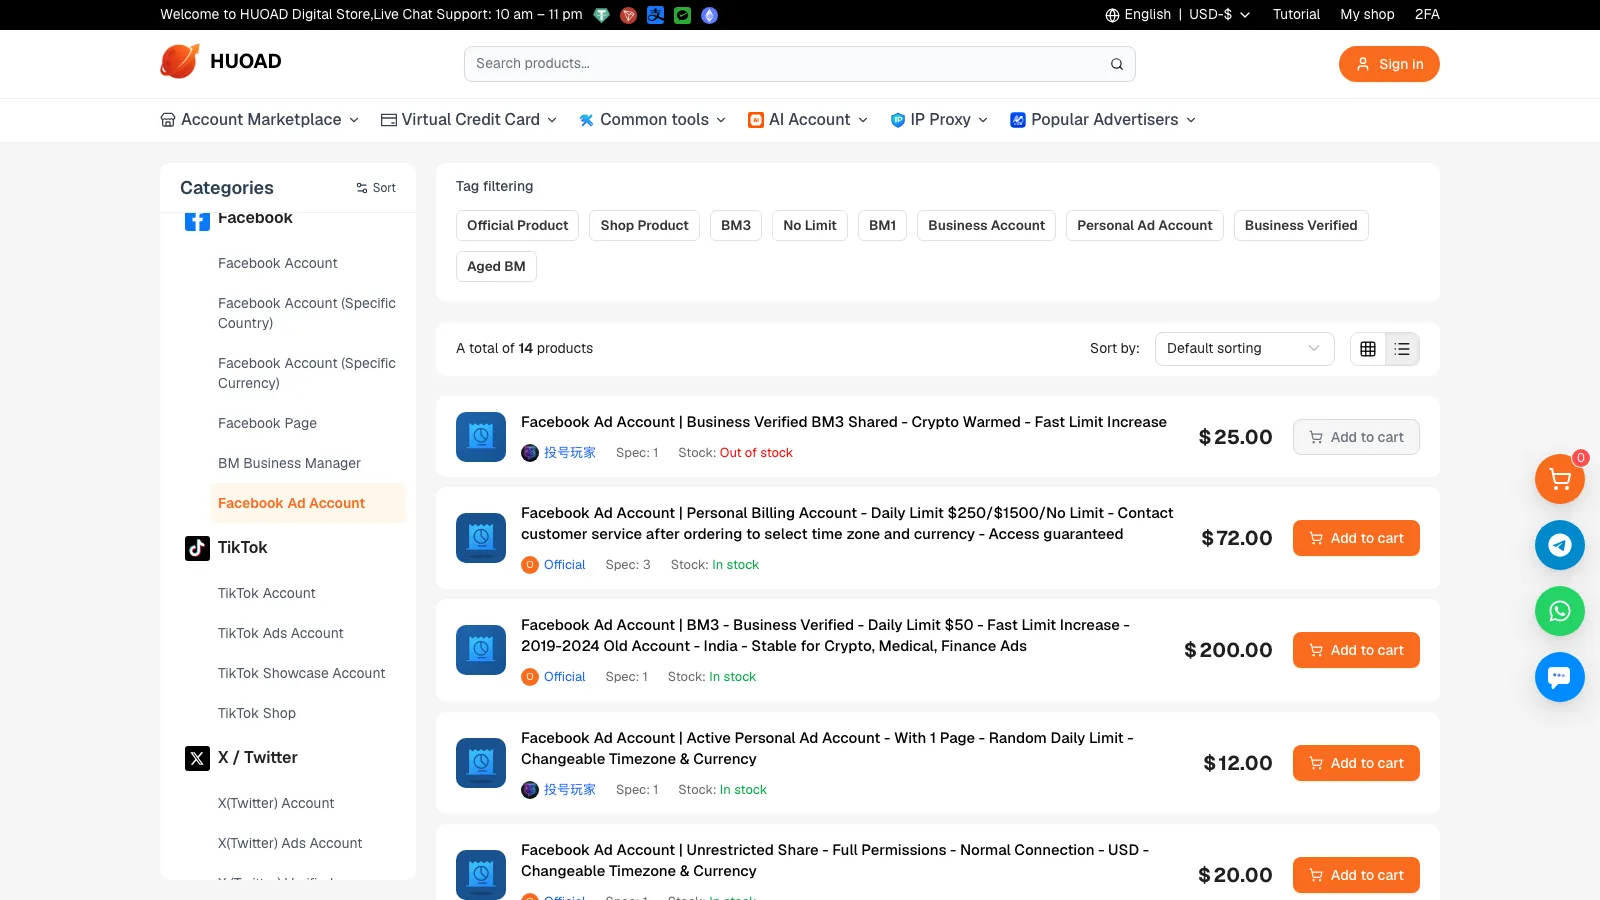Click the Ethereum icon in top bar
This screenshot has height=900, width=1600.
pos(709,15)
